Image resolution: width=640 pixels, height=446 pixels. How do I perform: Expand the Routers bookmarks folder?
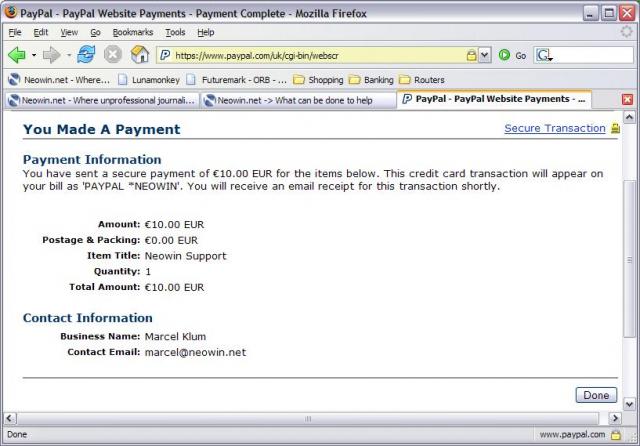coord(422,80)
